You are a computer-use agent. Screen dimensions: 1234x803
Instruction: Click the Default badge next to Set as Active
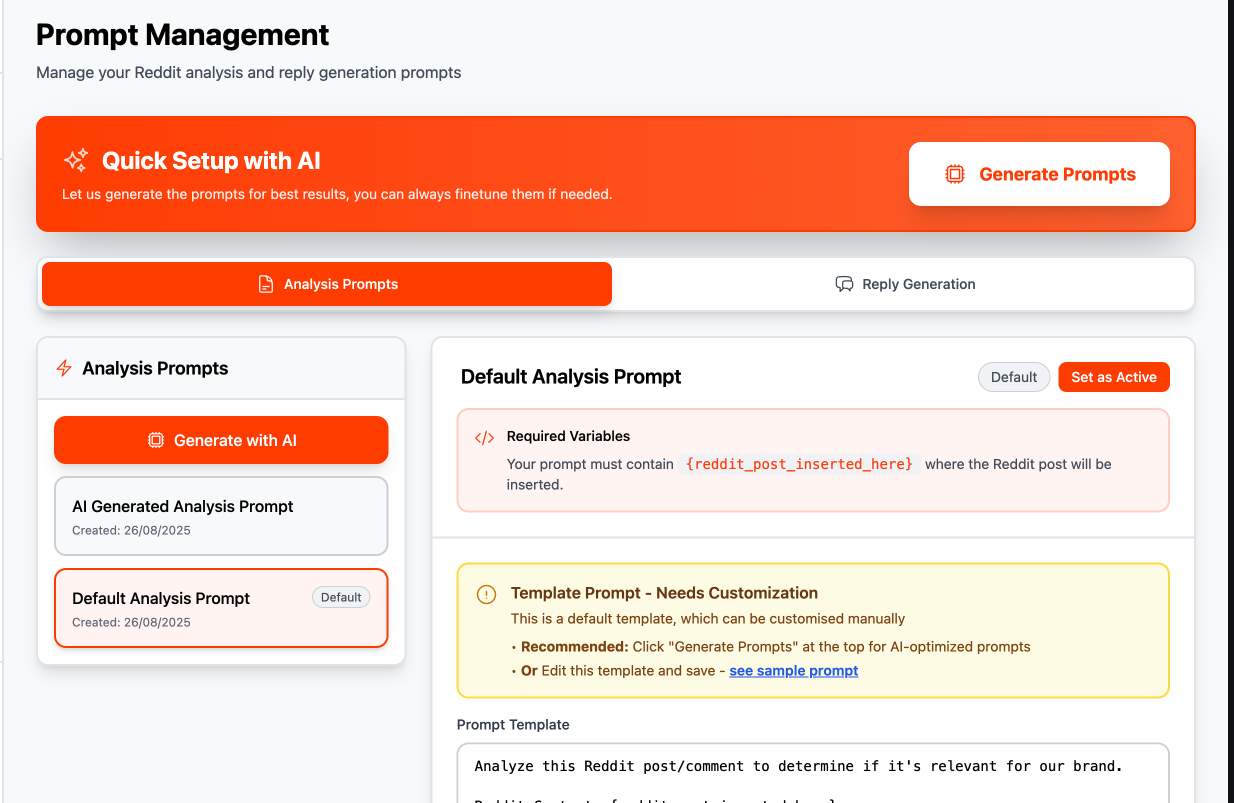click(x=1014, y=377)
